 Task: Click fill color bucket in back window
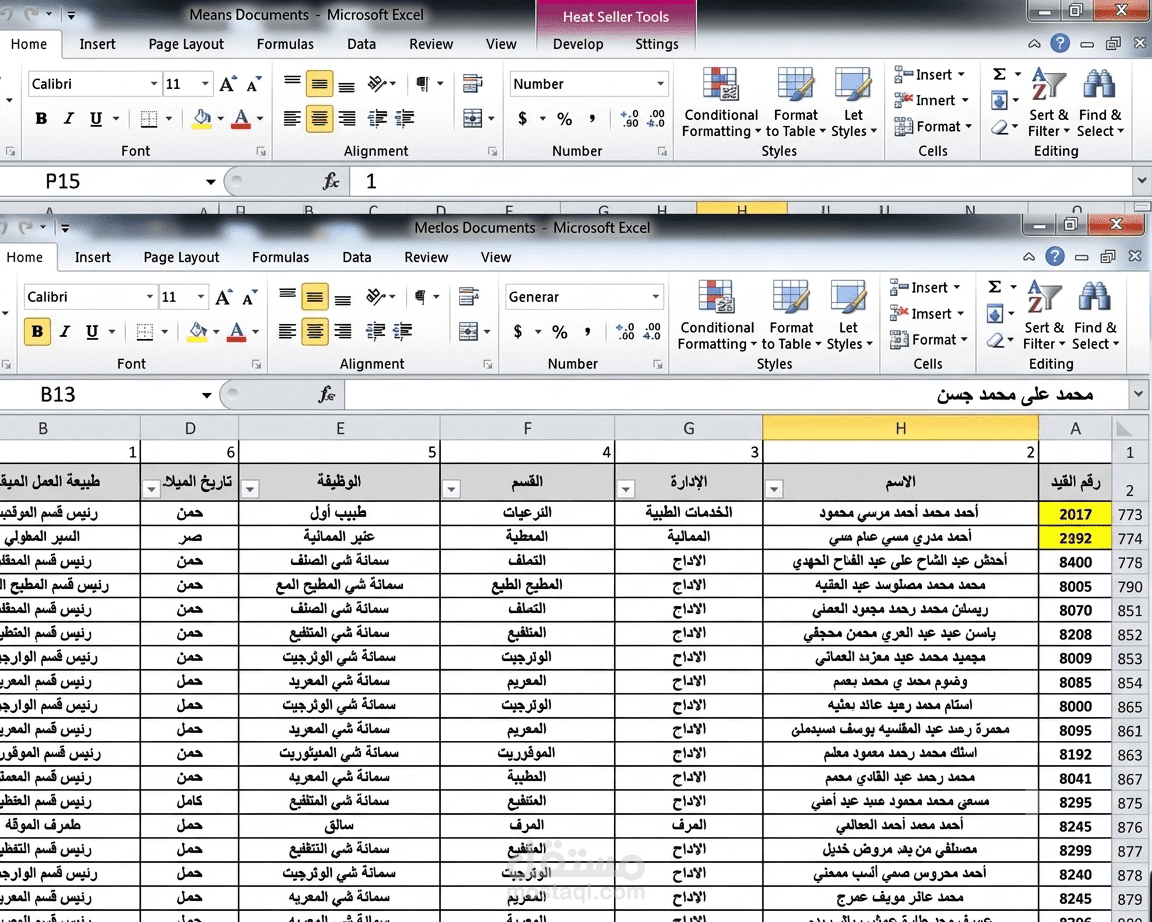pyautogui.click(x=201, y=119)
